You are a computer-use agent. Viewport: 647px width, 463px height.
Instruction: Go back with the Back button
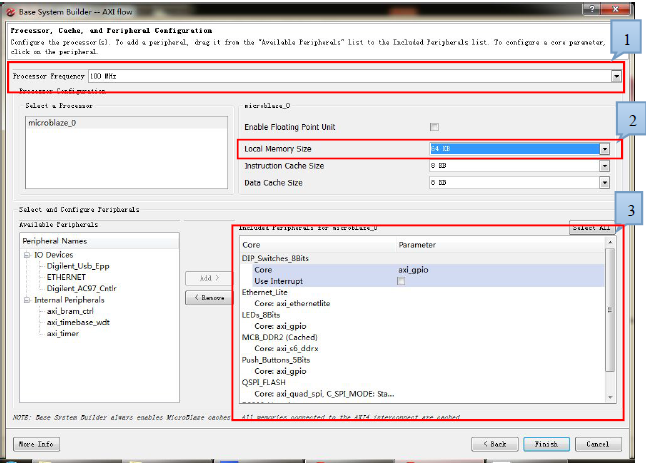click(495, 443)
